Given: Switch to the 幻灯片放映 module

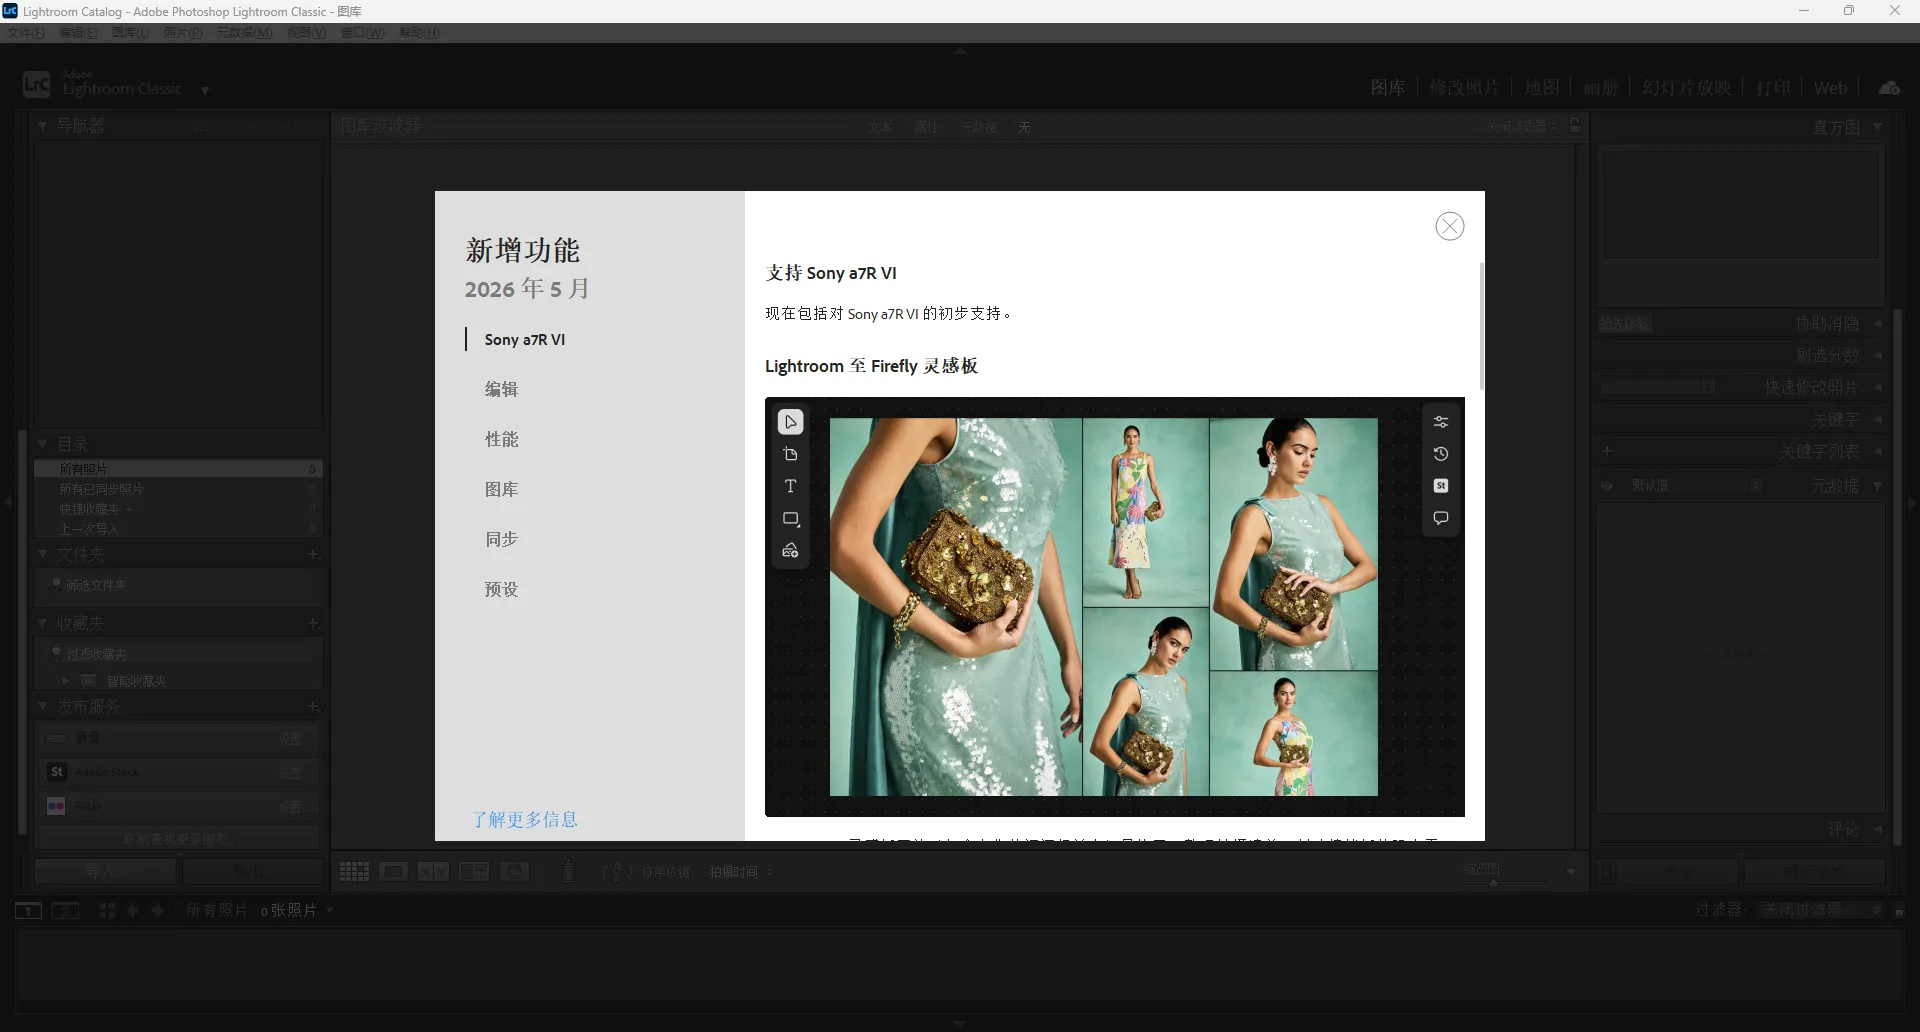Looking at the screenshot, I should click(x=1686, y=88).
